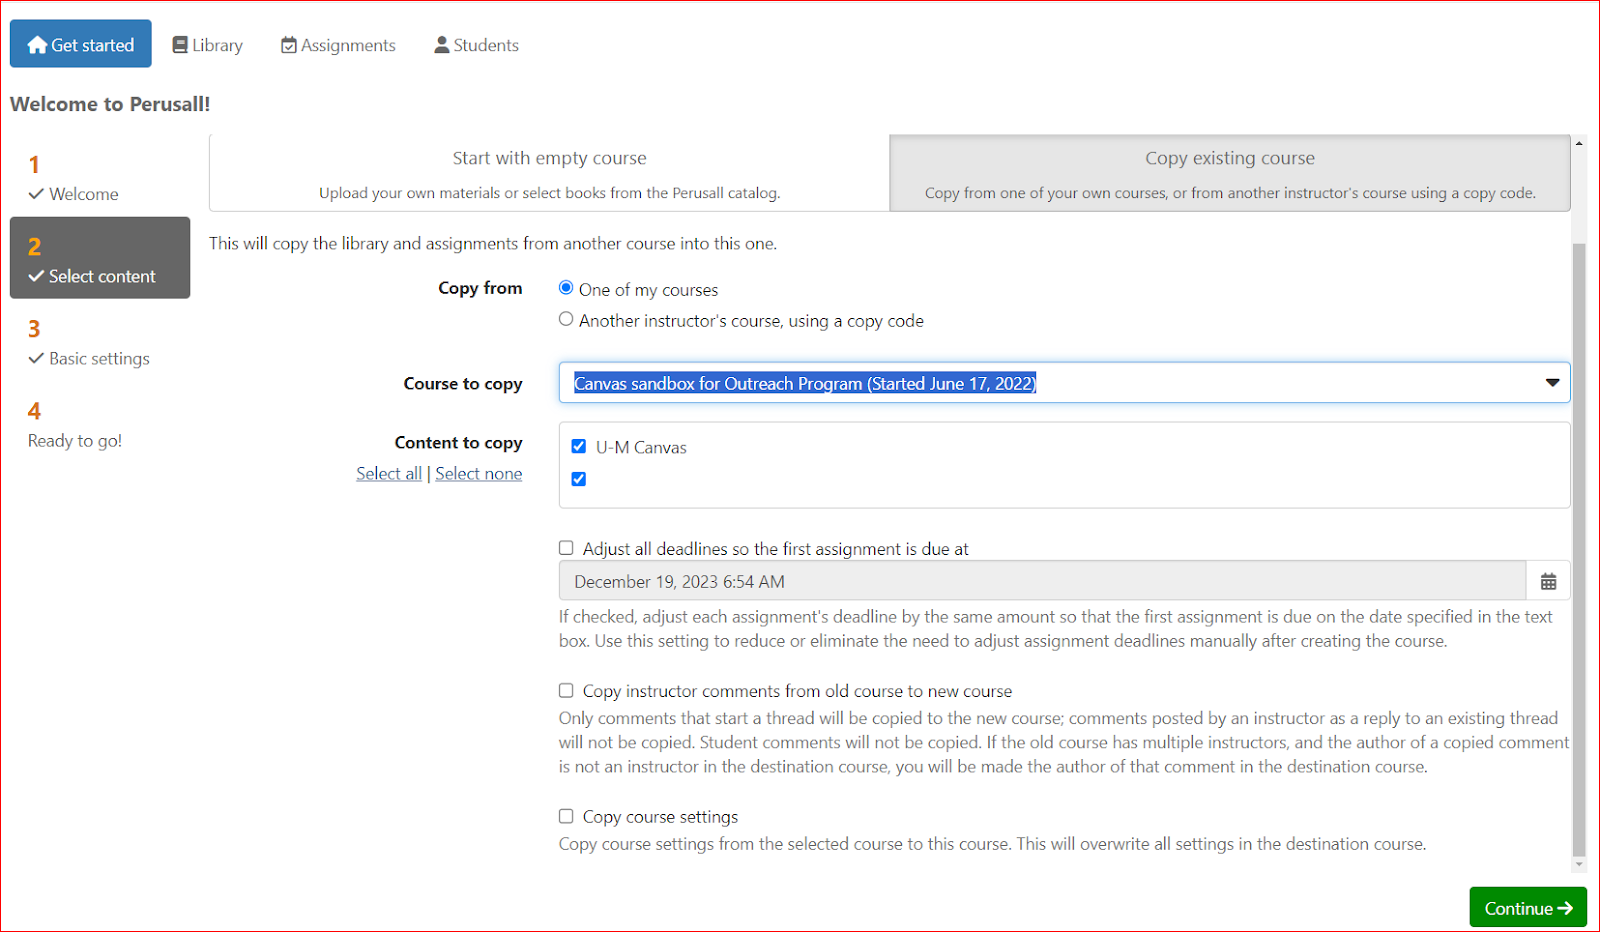
Task: Click the vertical scrollbar thumb
Action: [x=1579, y=550]
